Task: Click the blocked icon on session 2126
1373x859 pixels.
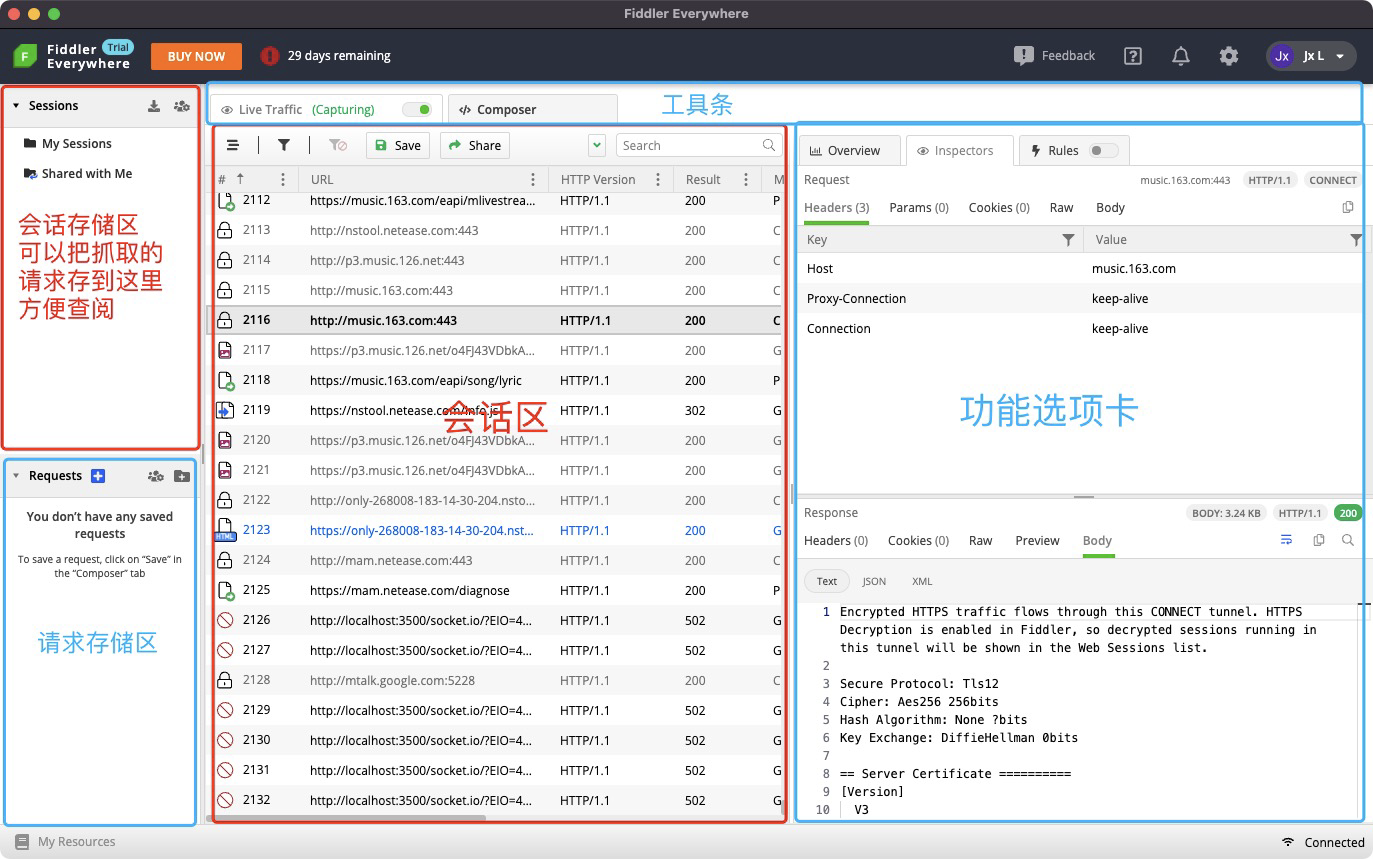Action: (x=225, y=620)
